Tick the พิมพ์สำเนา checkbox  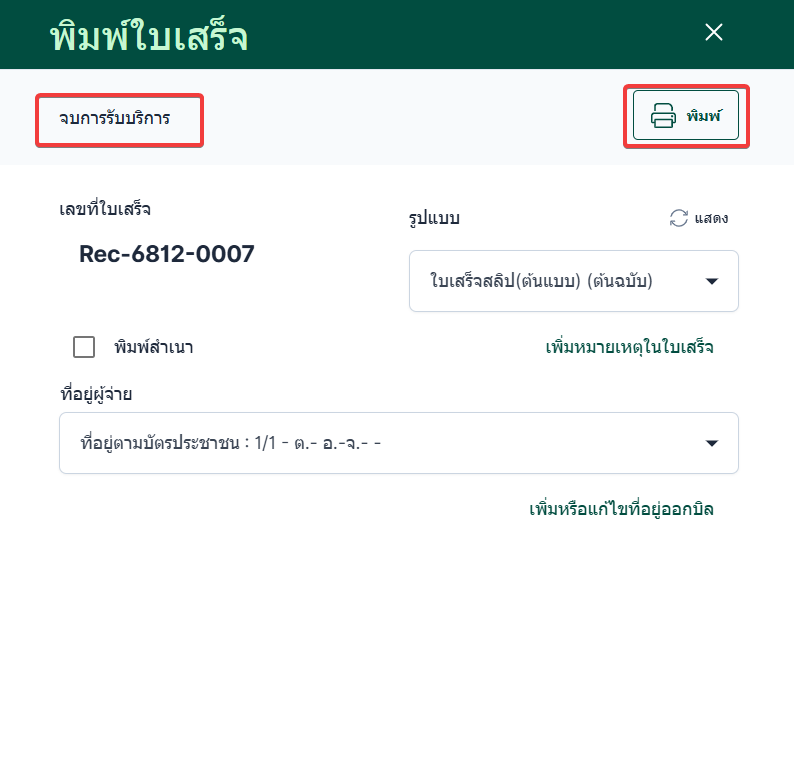(84, 347)
